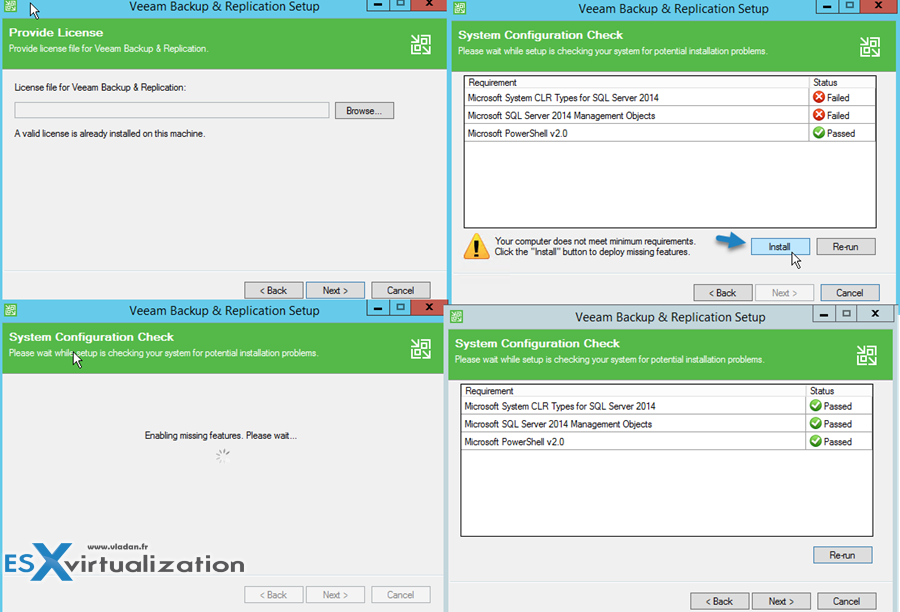Click Back in the Provide License window
This screenshot has height=612, width=900.
(x=273, y=290)
